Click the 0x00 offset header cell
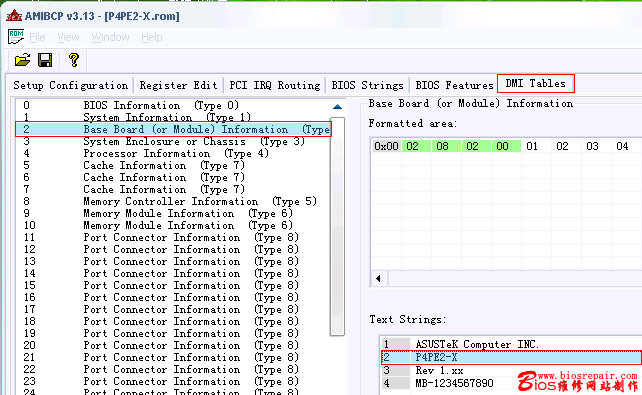This screenshot has height=395, width=642. pos(386,146)
